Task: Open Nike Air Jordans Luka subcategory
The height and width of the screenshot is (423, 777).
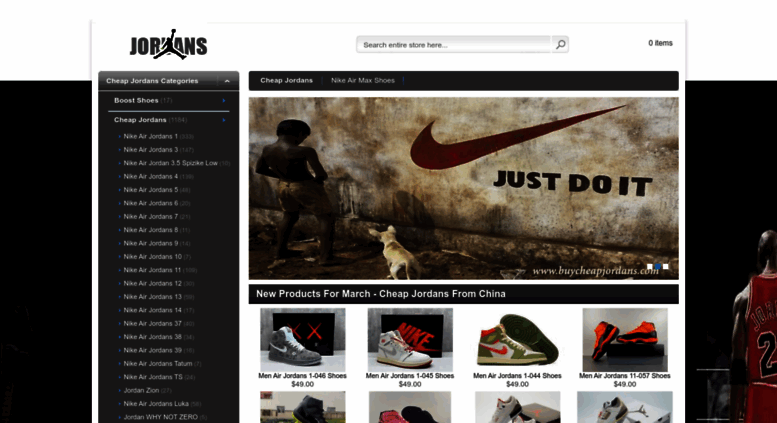Action: tap(156, 404)
